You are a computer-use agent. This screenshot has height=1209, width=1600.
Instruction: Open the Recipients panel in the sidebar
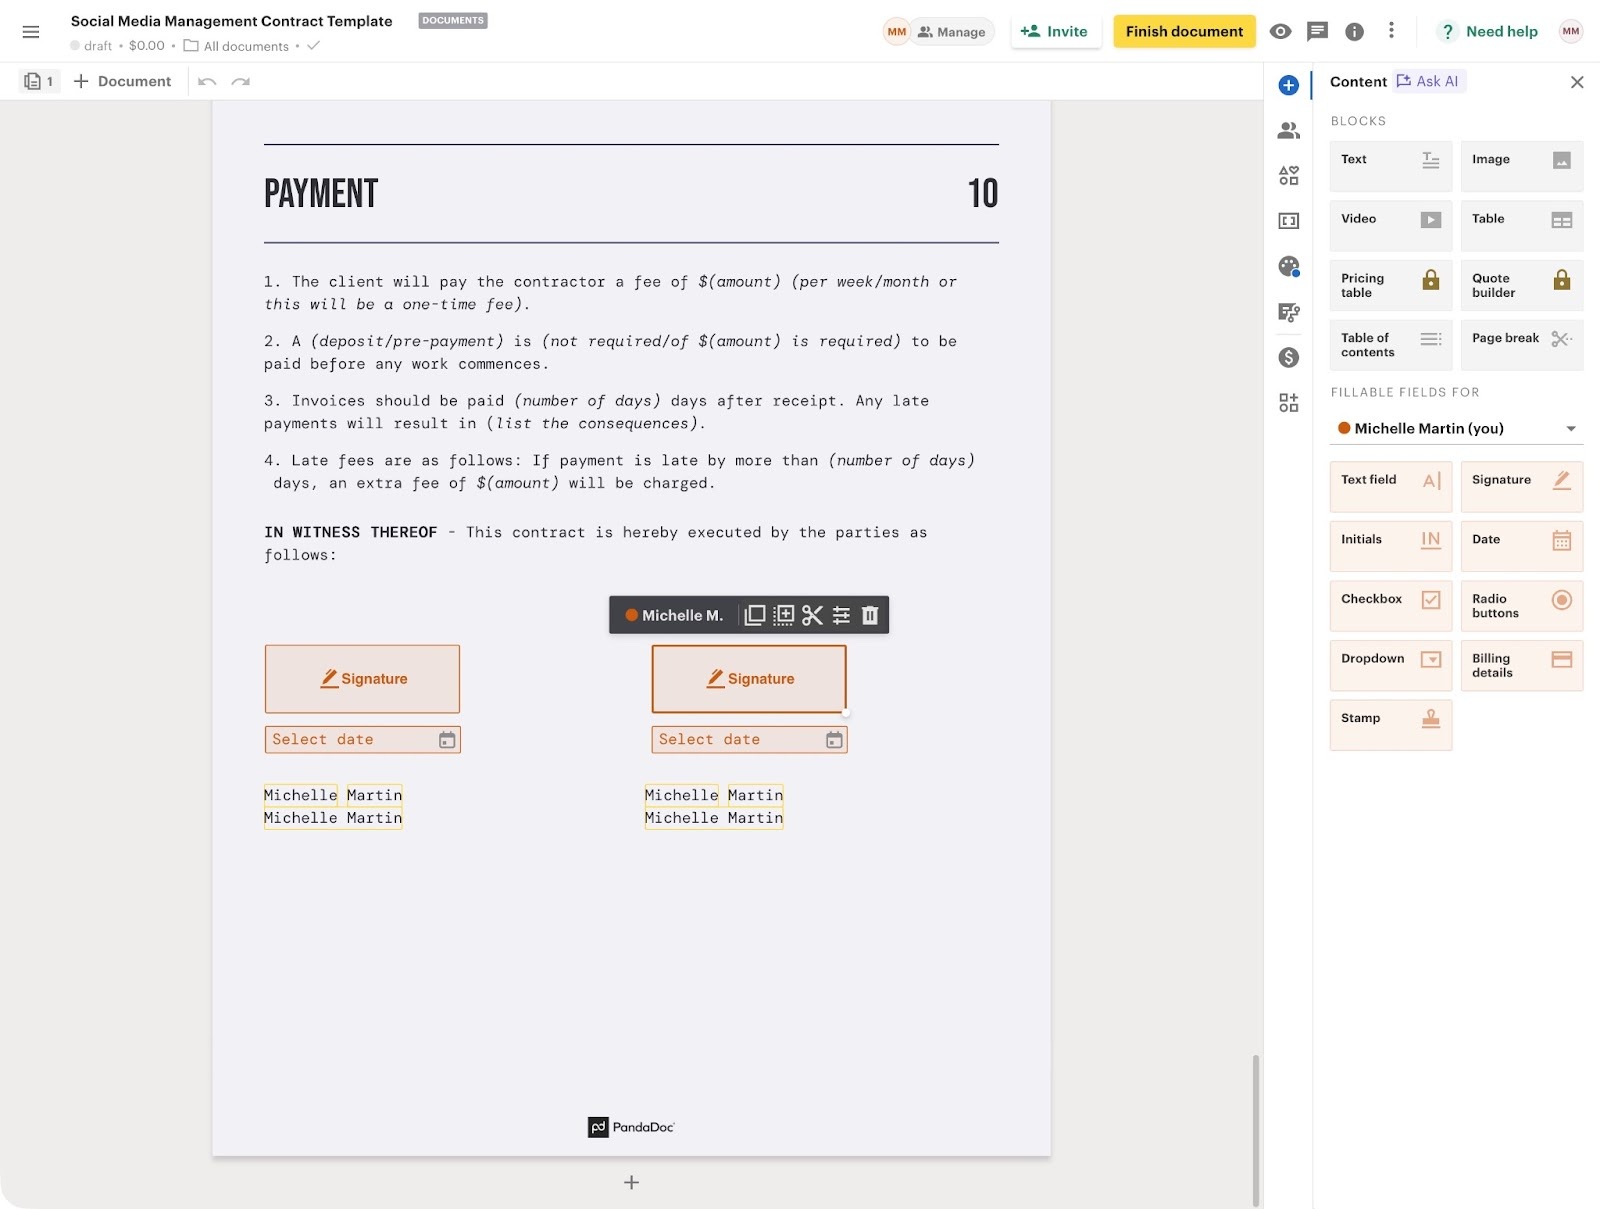tap(1288, 129)
